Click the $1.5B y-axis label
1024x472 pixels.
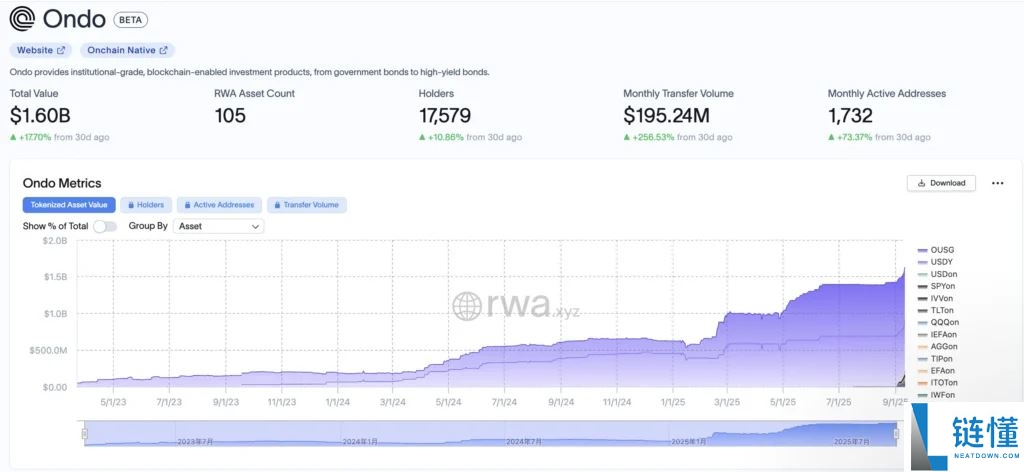point(55,277)
